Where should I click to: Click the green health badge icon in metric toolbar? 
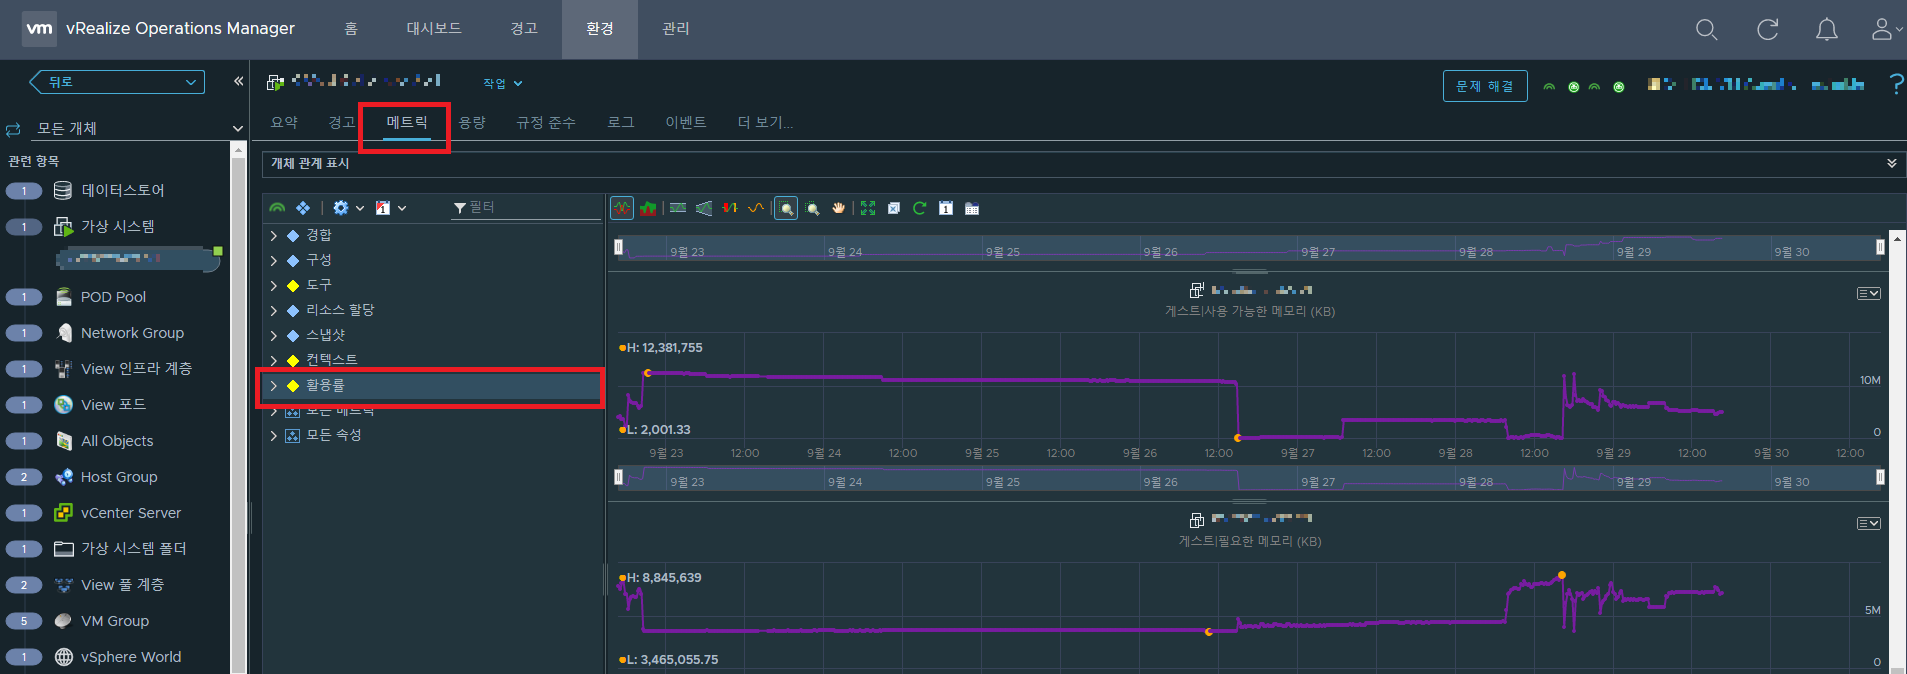277,208
